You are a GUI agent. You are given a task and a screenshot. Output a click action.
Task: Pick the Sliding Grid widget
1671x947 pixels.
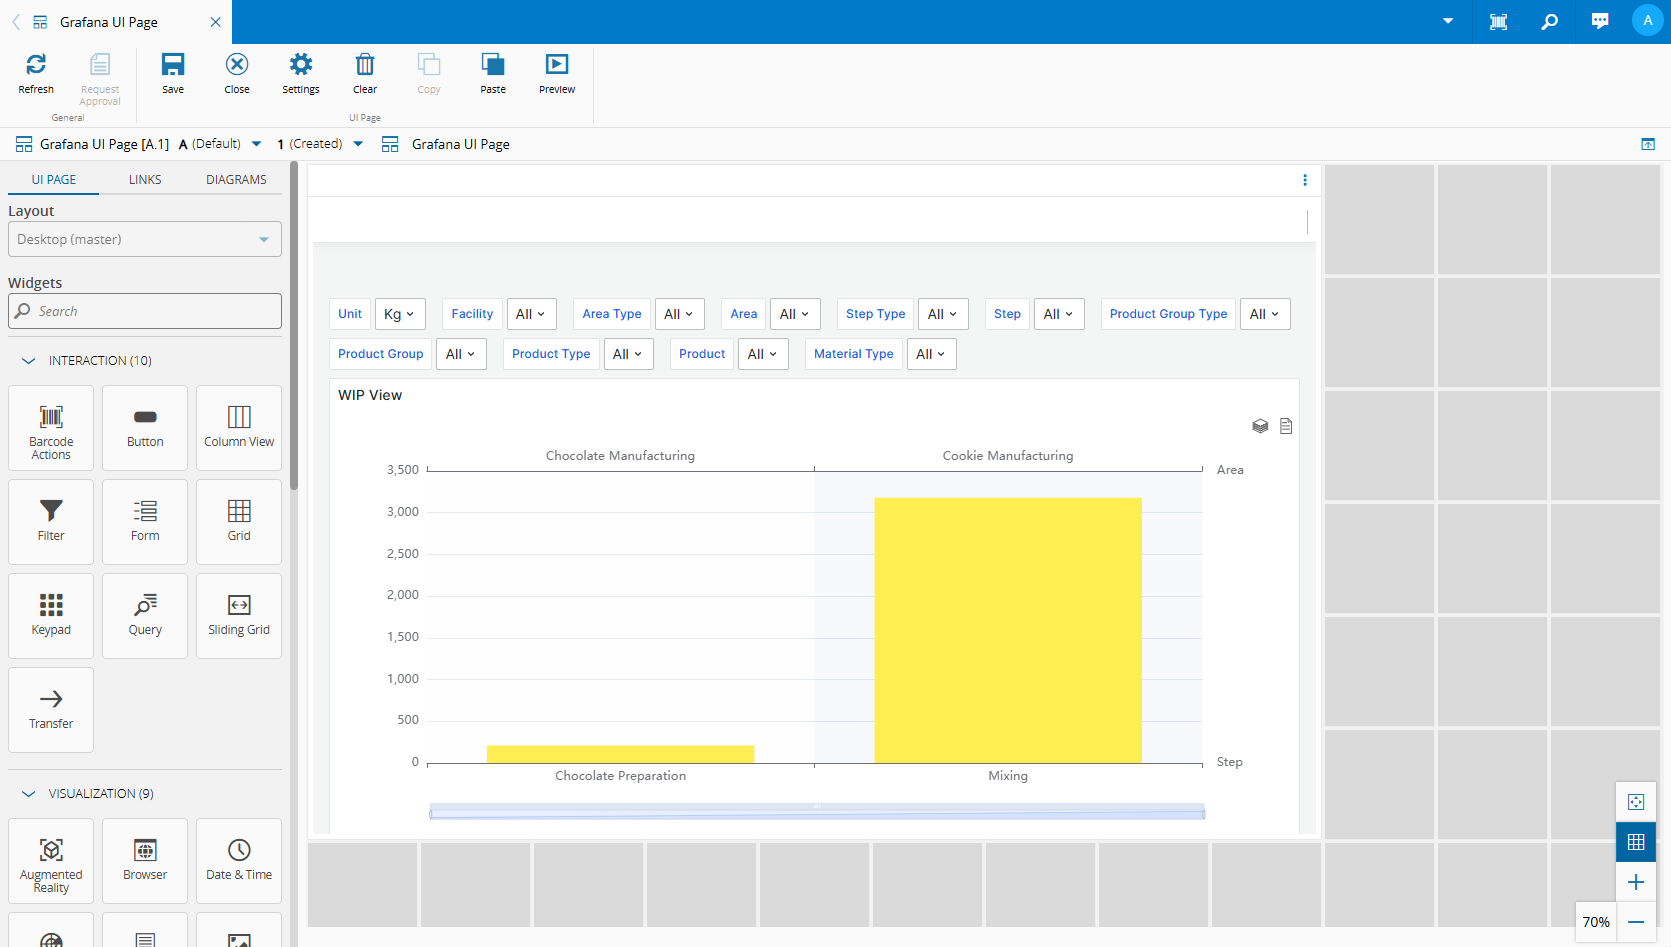(x=239, y=616)
